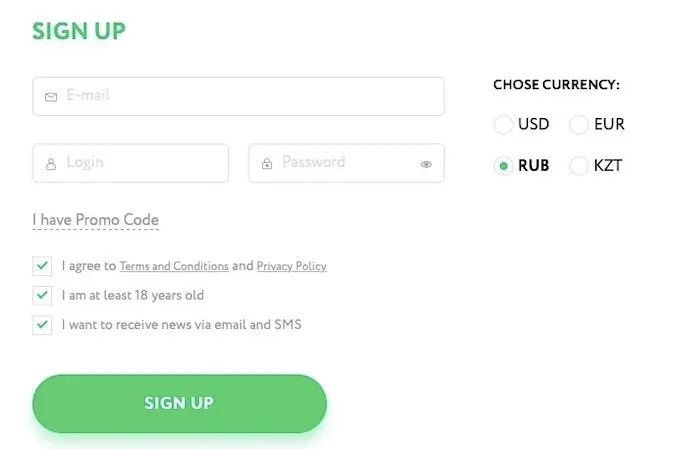
Task: Select USD currency radio button
Action: point(503,125)
